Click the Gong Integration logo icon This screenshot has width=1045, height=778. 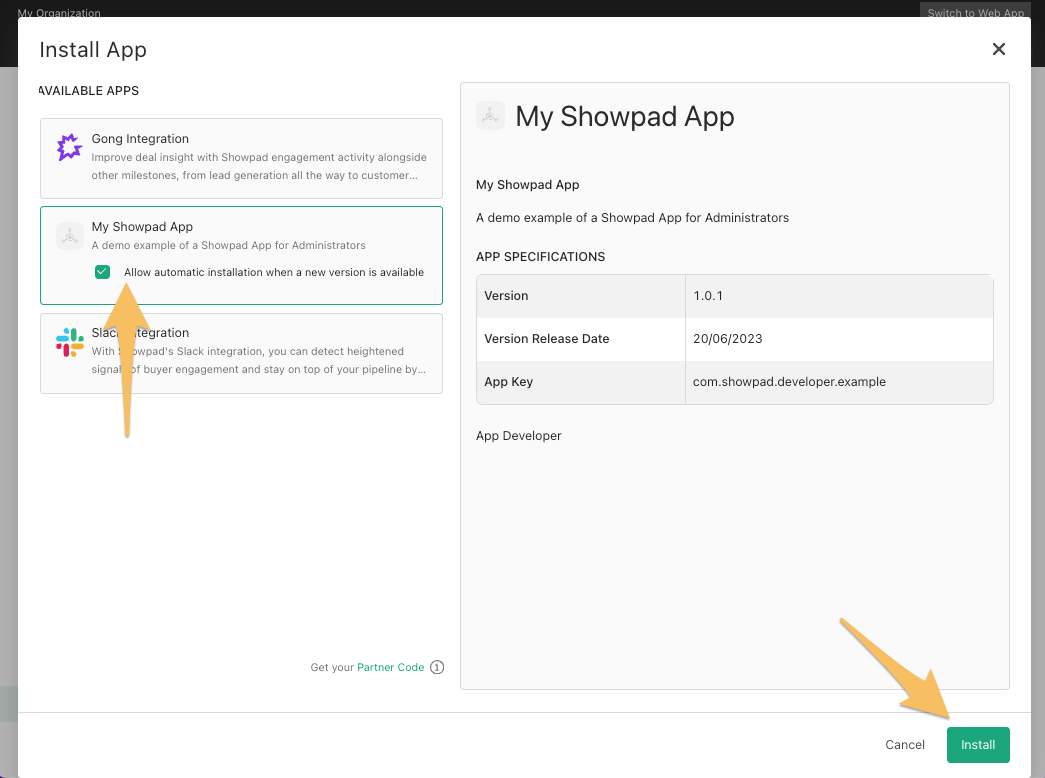pos(69,147)
